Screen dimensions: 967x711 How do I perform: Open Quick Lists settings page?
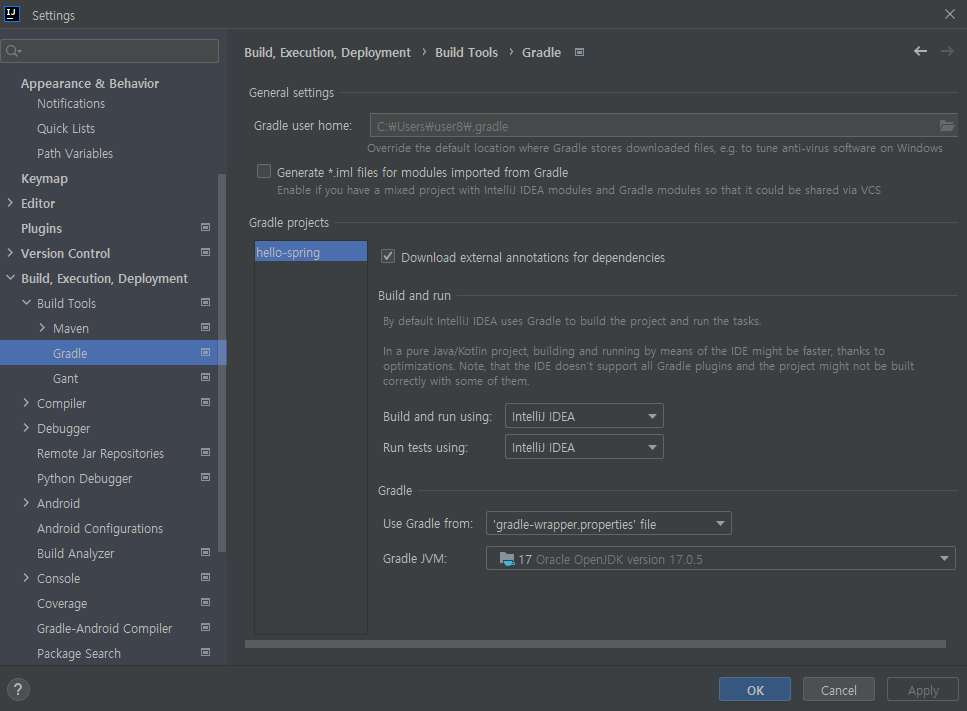pos(66,128)
